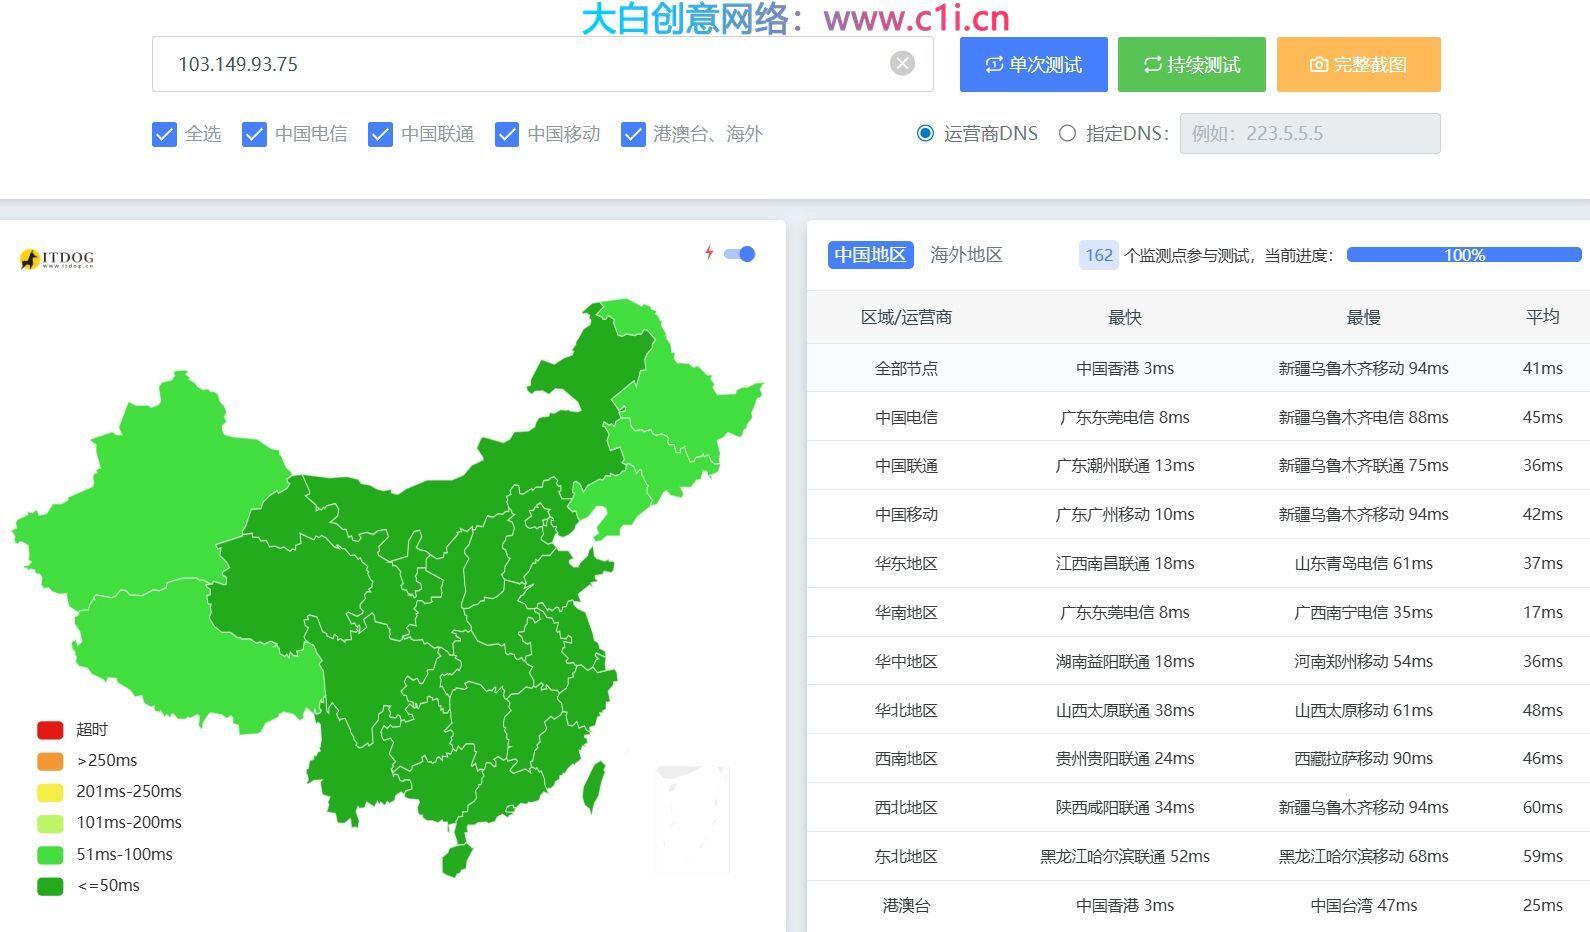Image resolution: width=1590 pixels, height=932 pixels.
Task: Uncheck the 中国联通 checkbox
Action: click(x=380, y=134)
